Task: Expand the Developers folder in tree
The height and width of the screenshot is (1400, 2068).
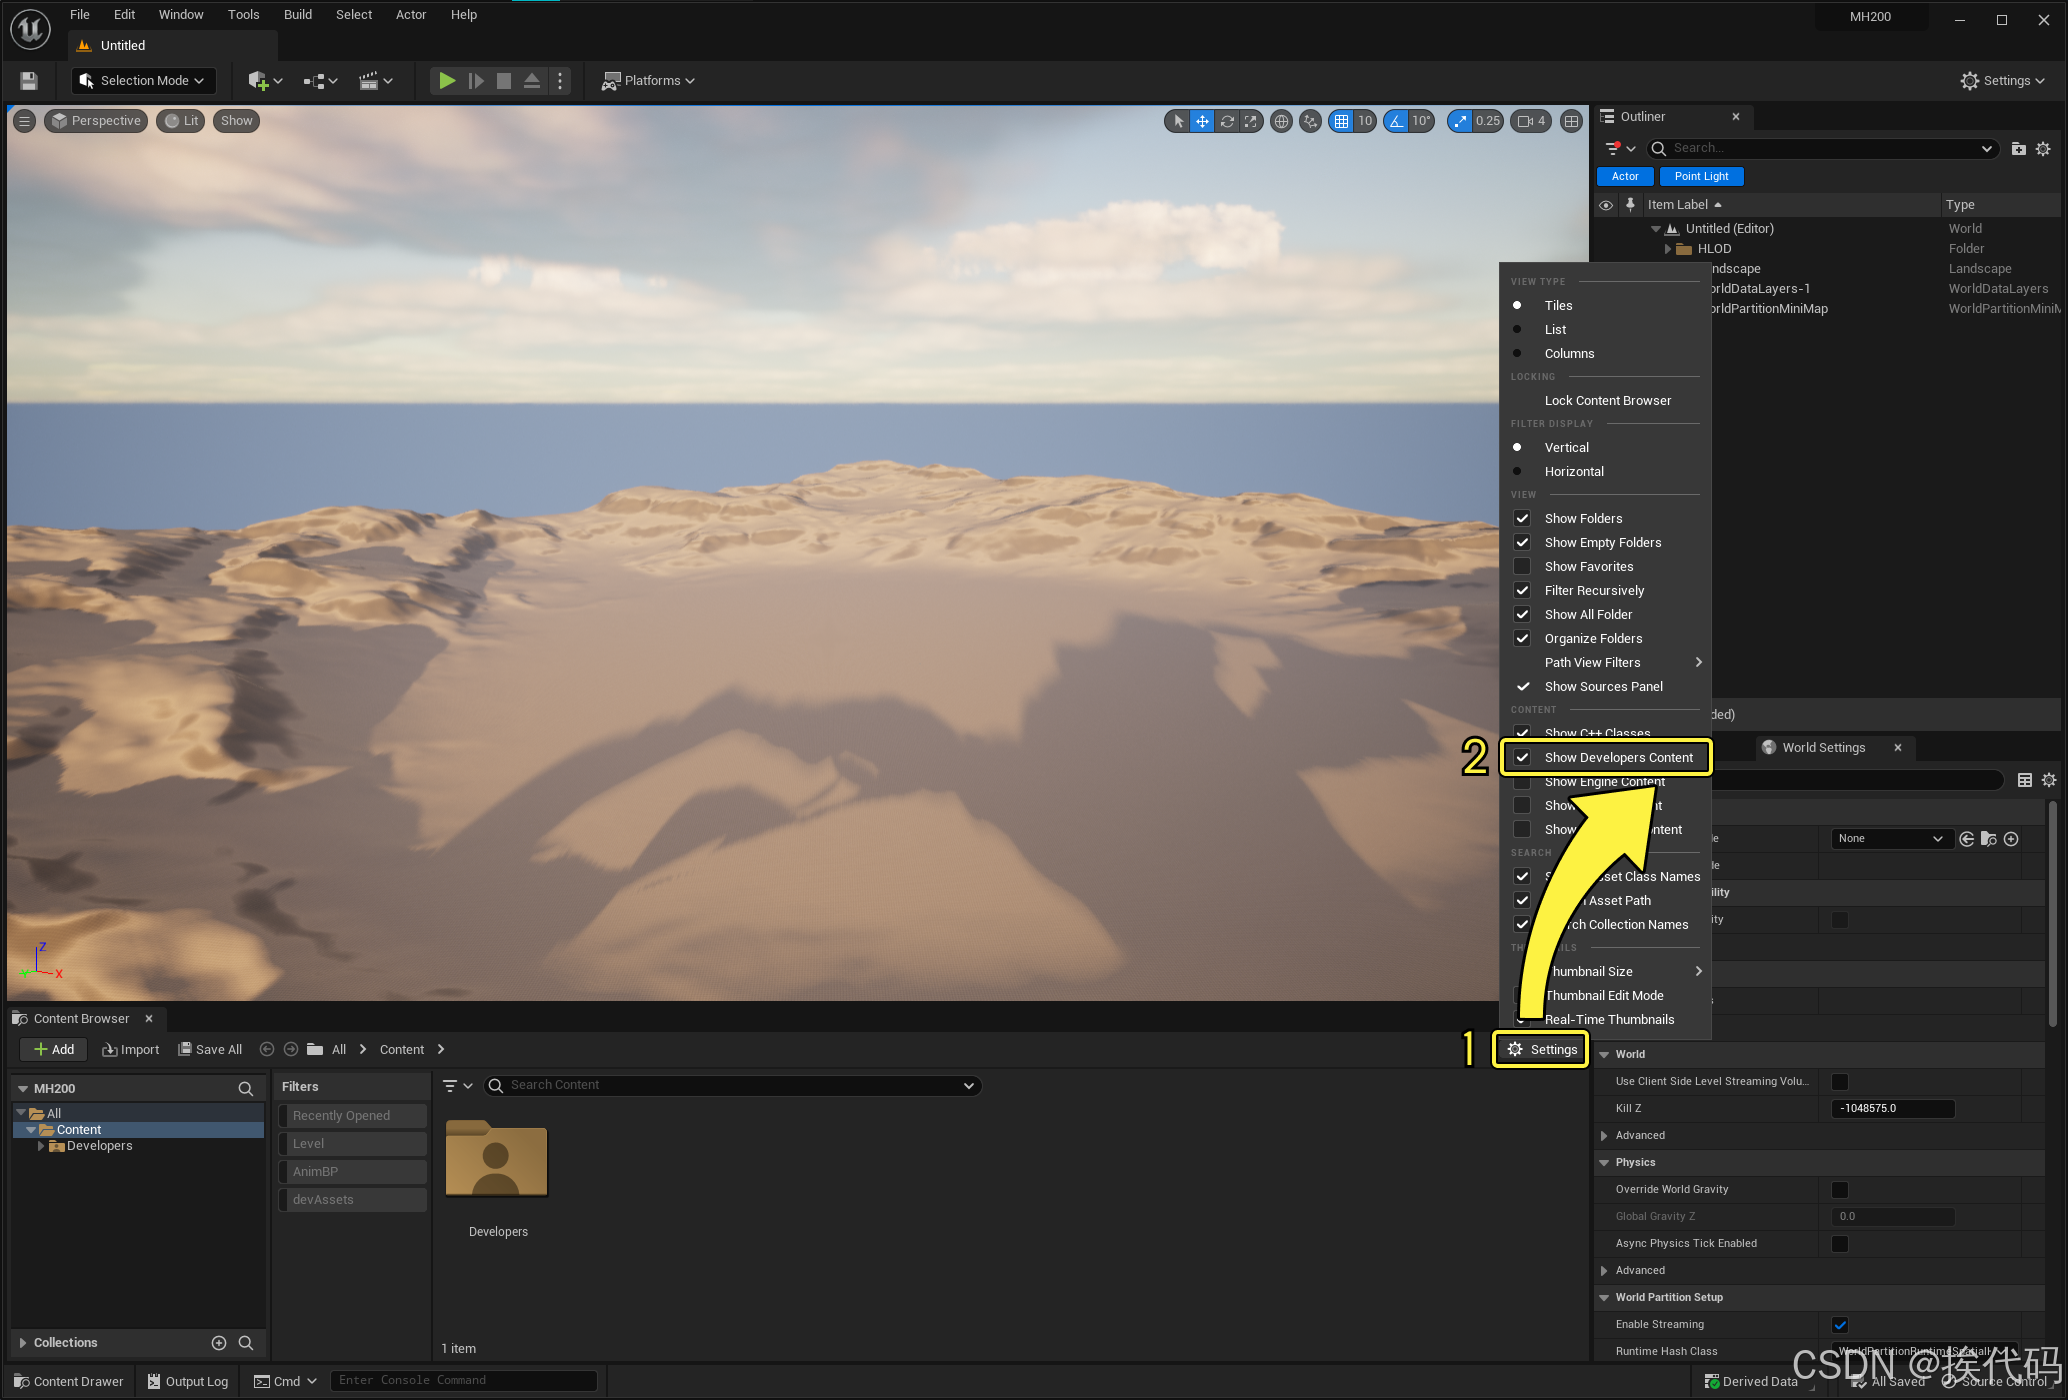Action: click(41, 1146)
